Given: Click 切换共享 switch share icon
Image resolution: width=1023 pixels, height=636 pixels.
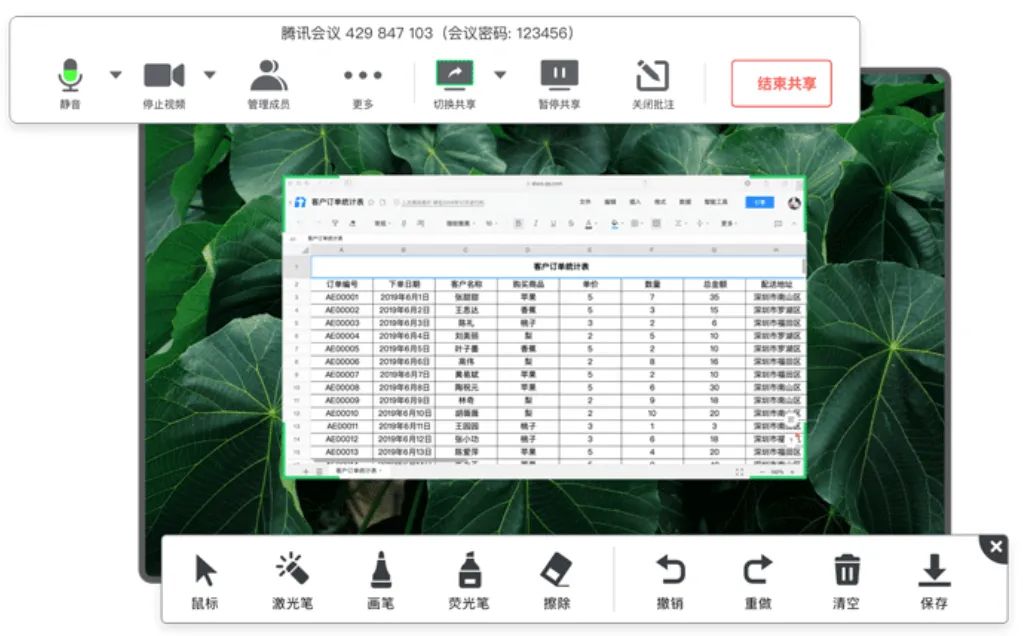Looking at the screenshot, I should click(455, 74).
